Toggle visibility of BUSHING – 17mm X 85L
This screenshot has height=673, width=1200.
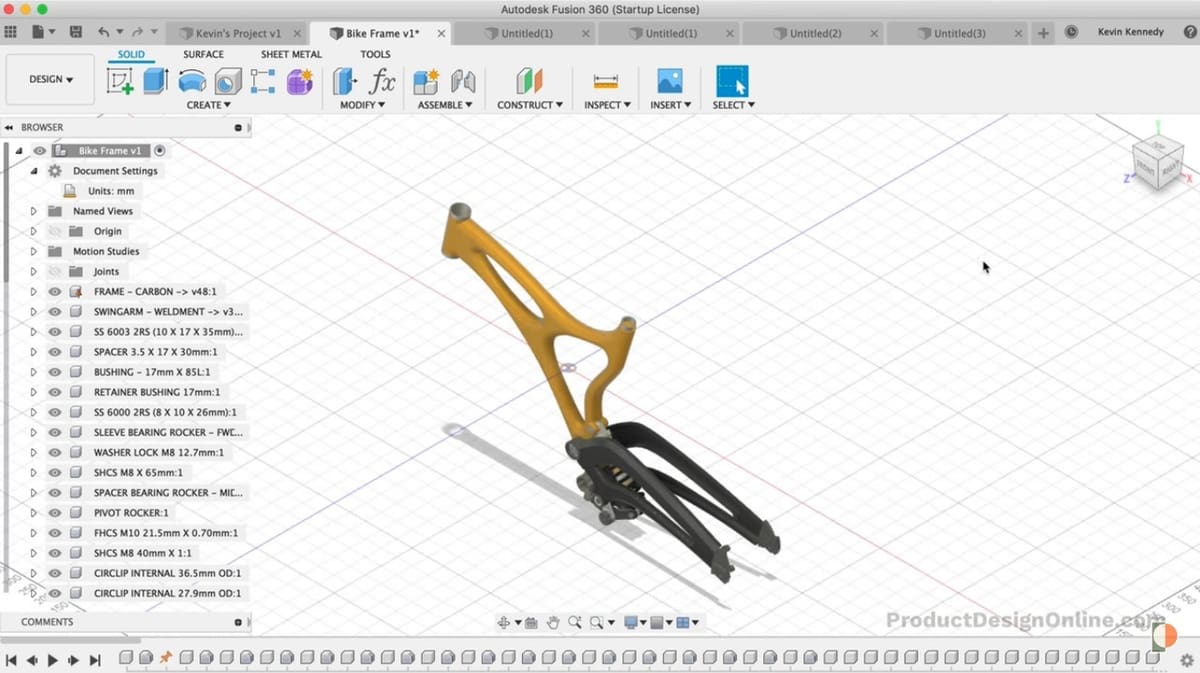tap(55, 372)
